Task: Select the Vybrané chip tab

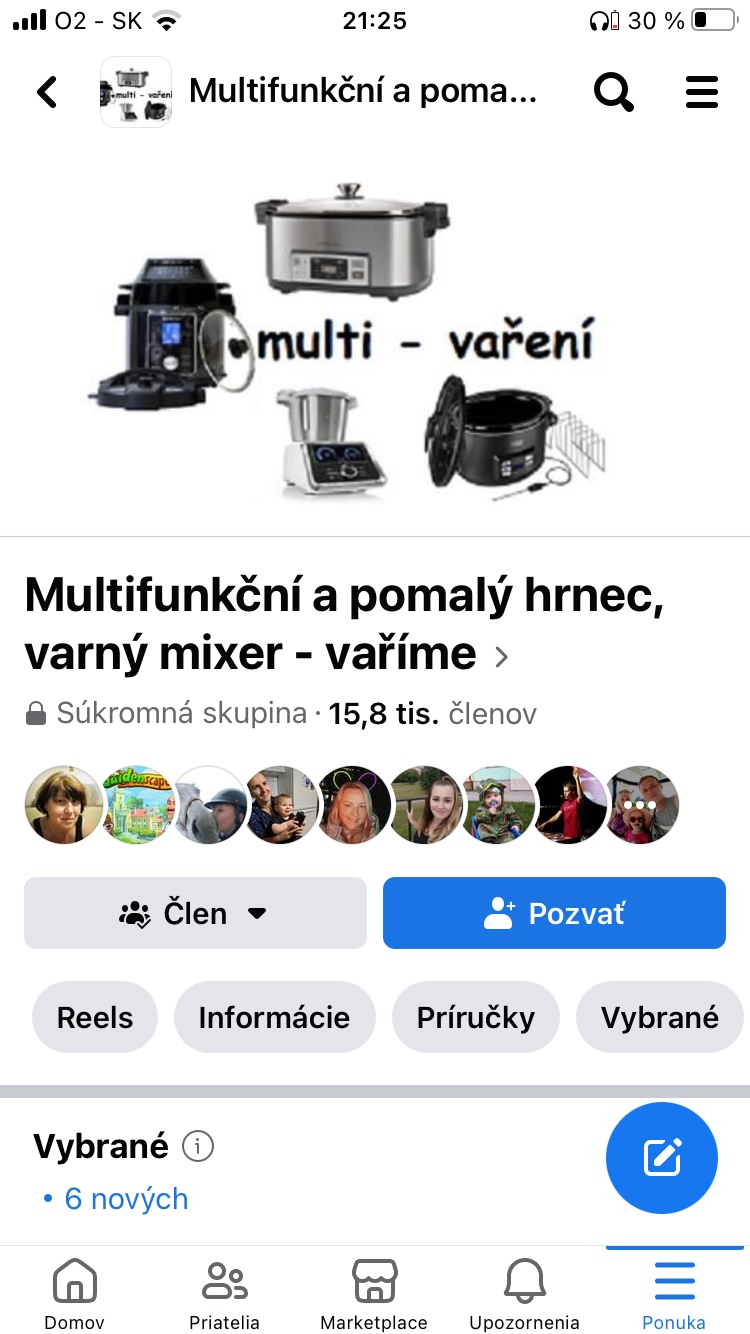Action: pyautogui.click(x=660, y=1018)
